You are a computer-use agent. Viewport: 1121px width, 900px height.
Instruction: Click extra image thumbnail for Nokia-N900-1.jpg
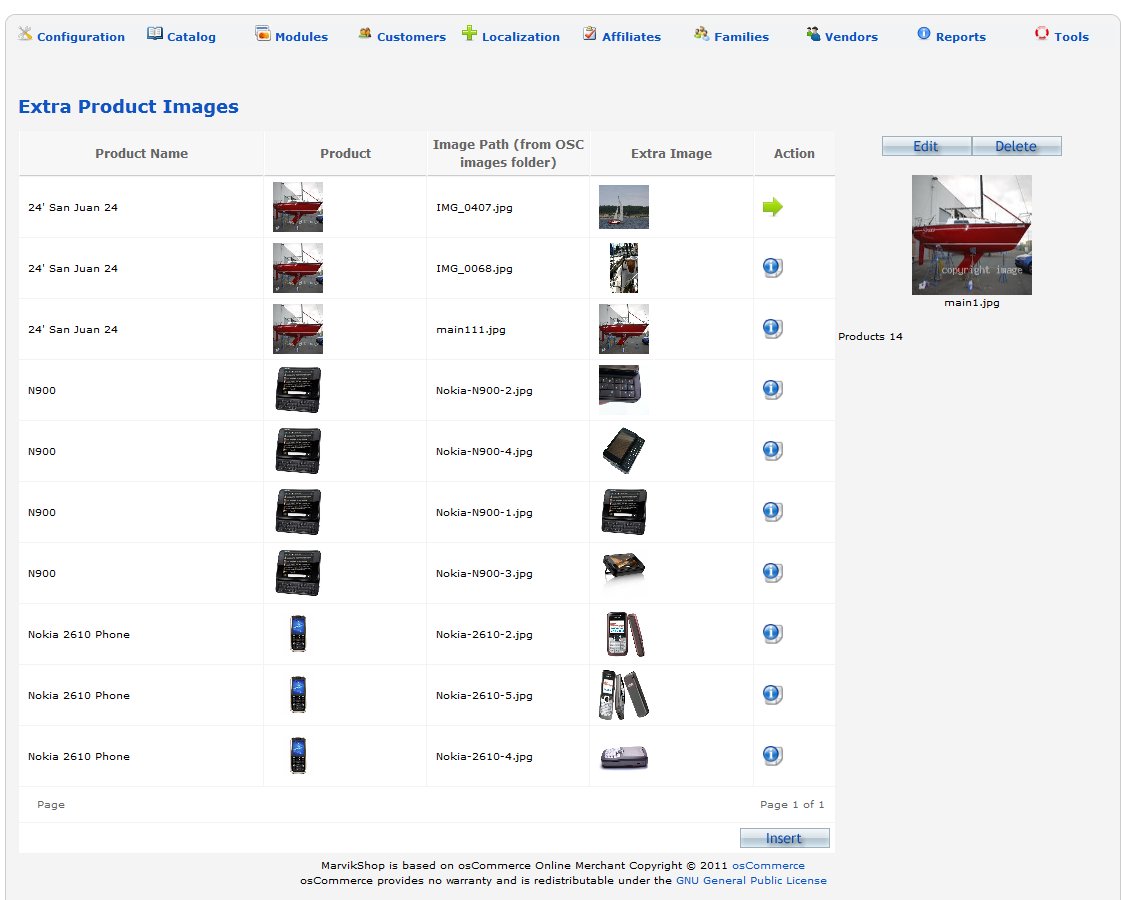click(x=624, y=512)
